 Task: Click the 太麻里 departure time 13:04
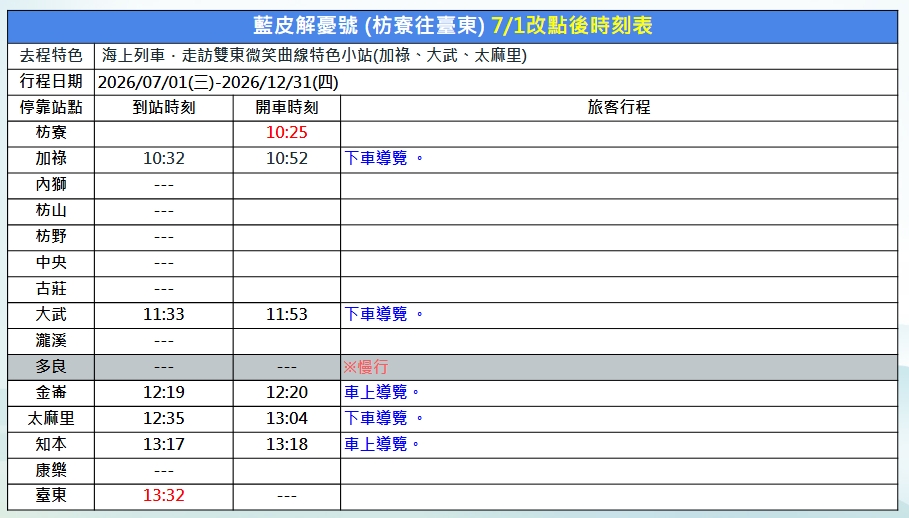286,418
